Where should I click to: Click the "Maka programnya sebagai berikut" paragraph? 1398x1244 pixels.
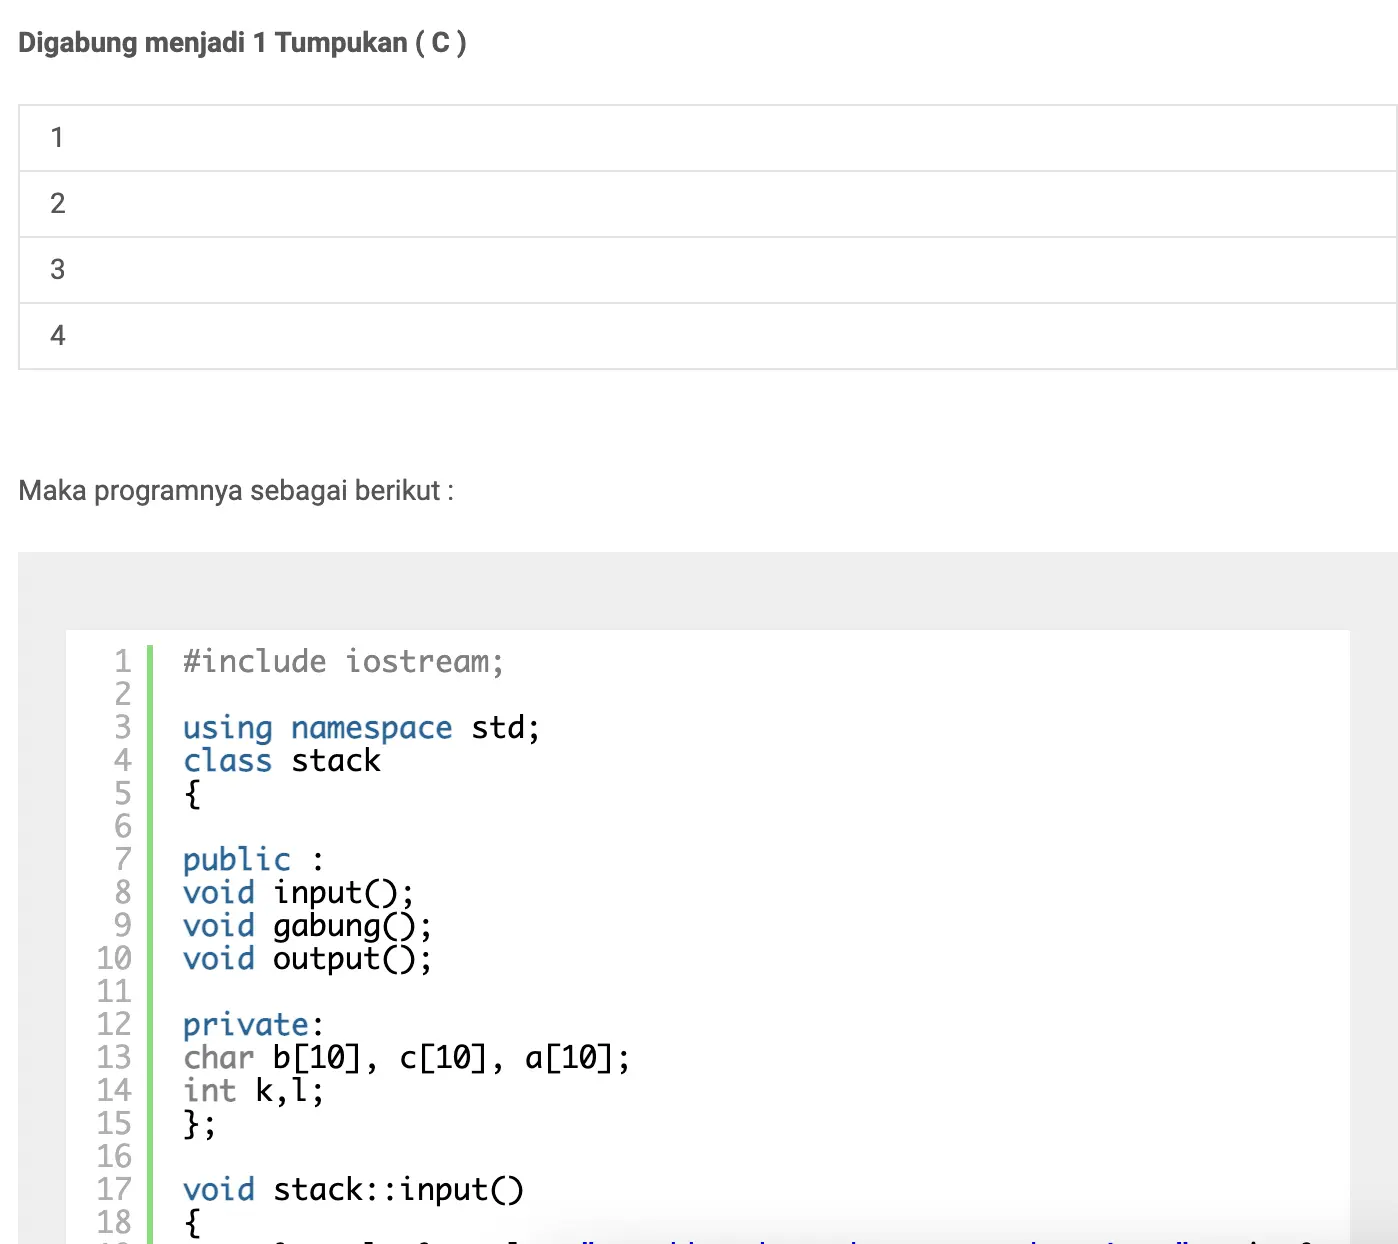pos(236,491)
